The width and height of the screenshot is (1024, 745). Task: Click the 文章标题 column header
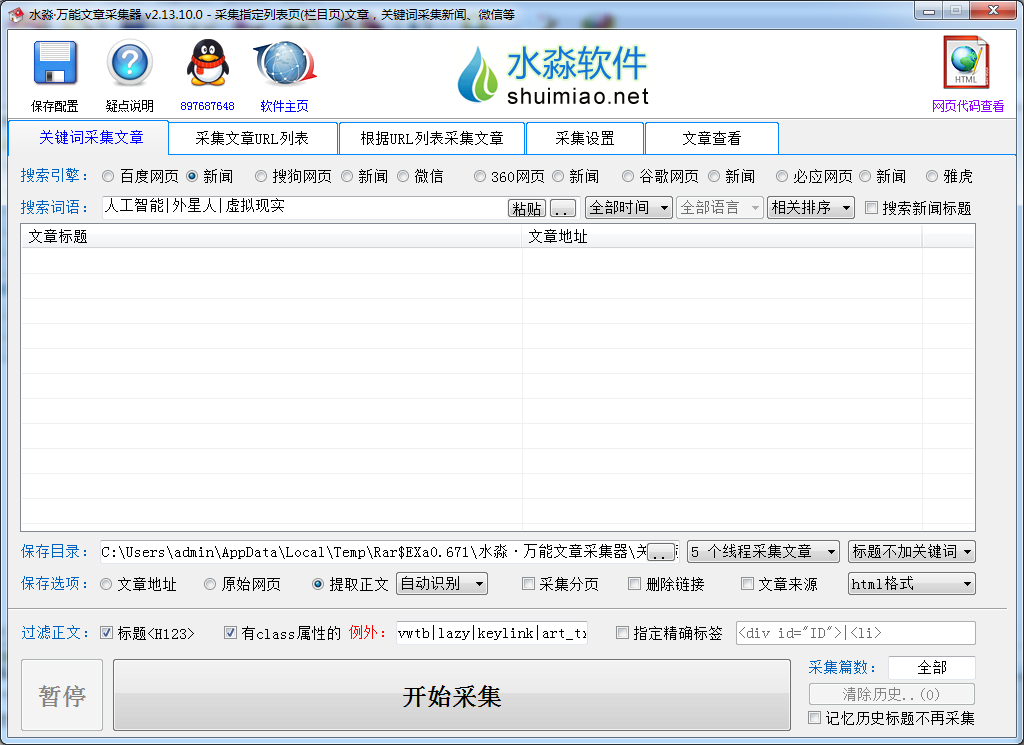(272, 236)
